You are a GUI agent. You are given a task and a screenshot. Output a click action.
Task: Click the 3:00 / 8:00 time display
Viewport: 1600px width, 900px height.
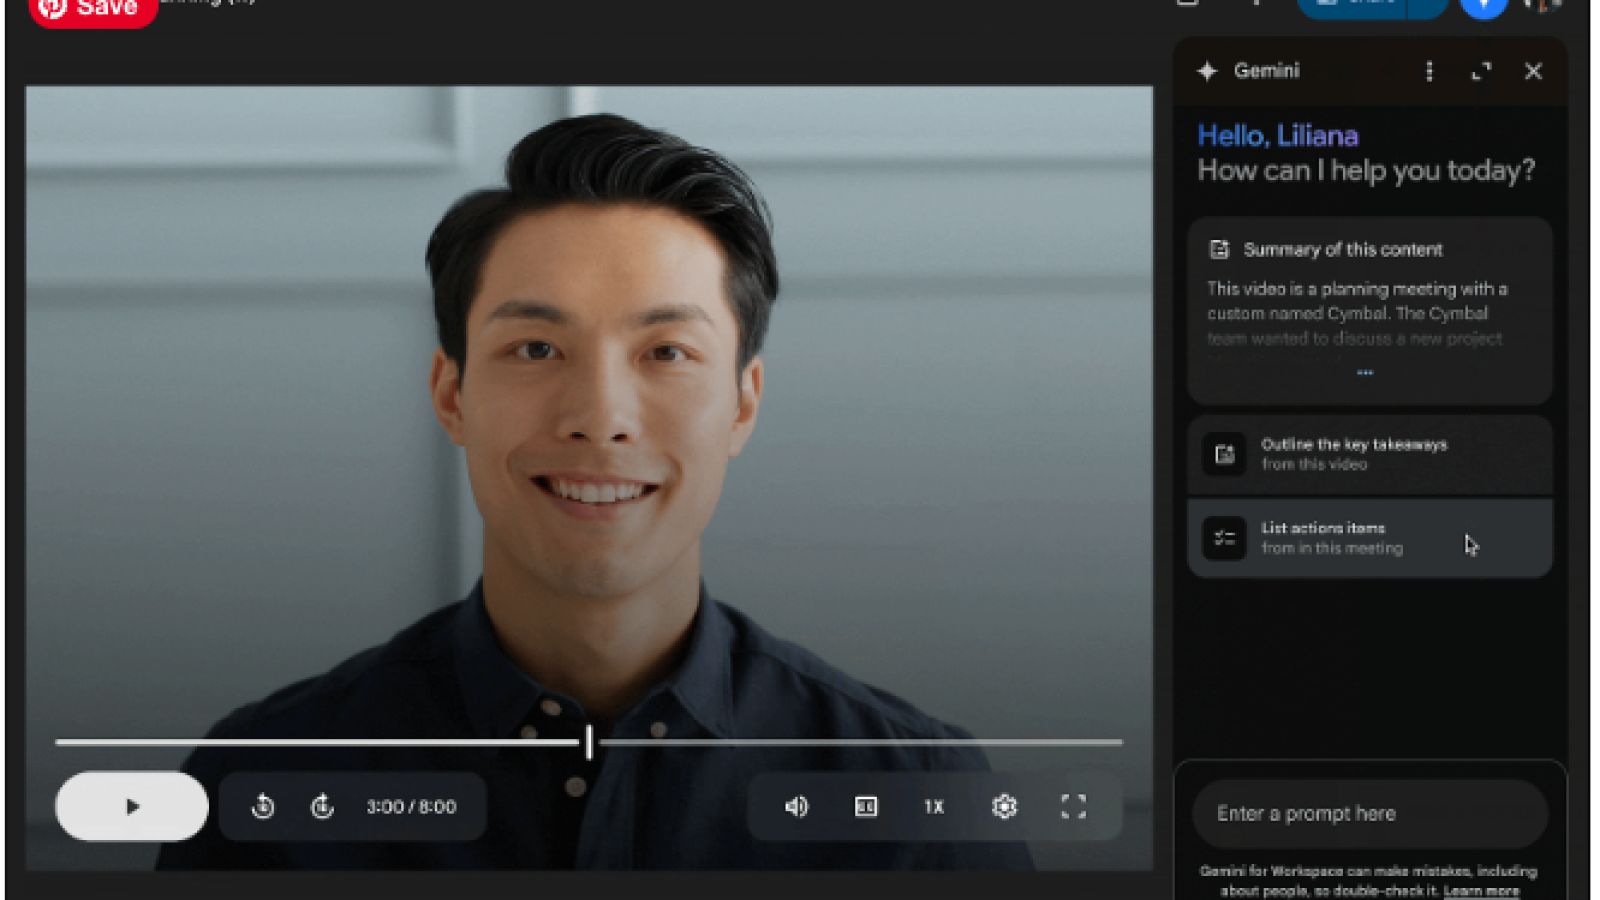click(411, 806)
